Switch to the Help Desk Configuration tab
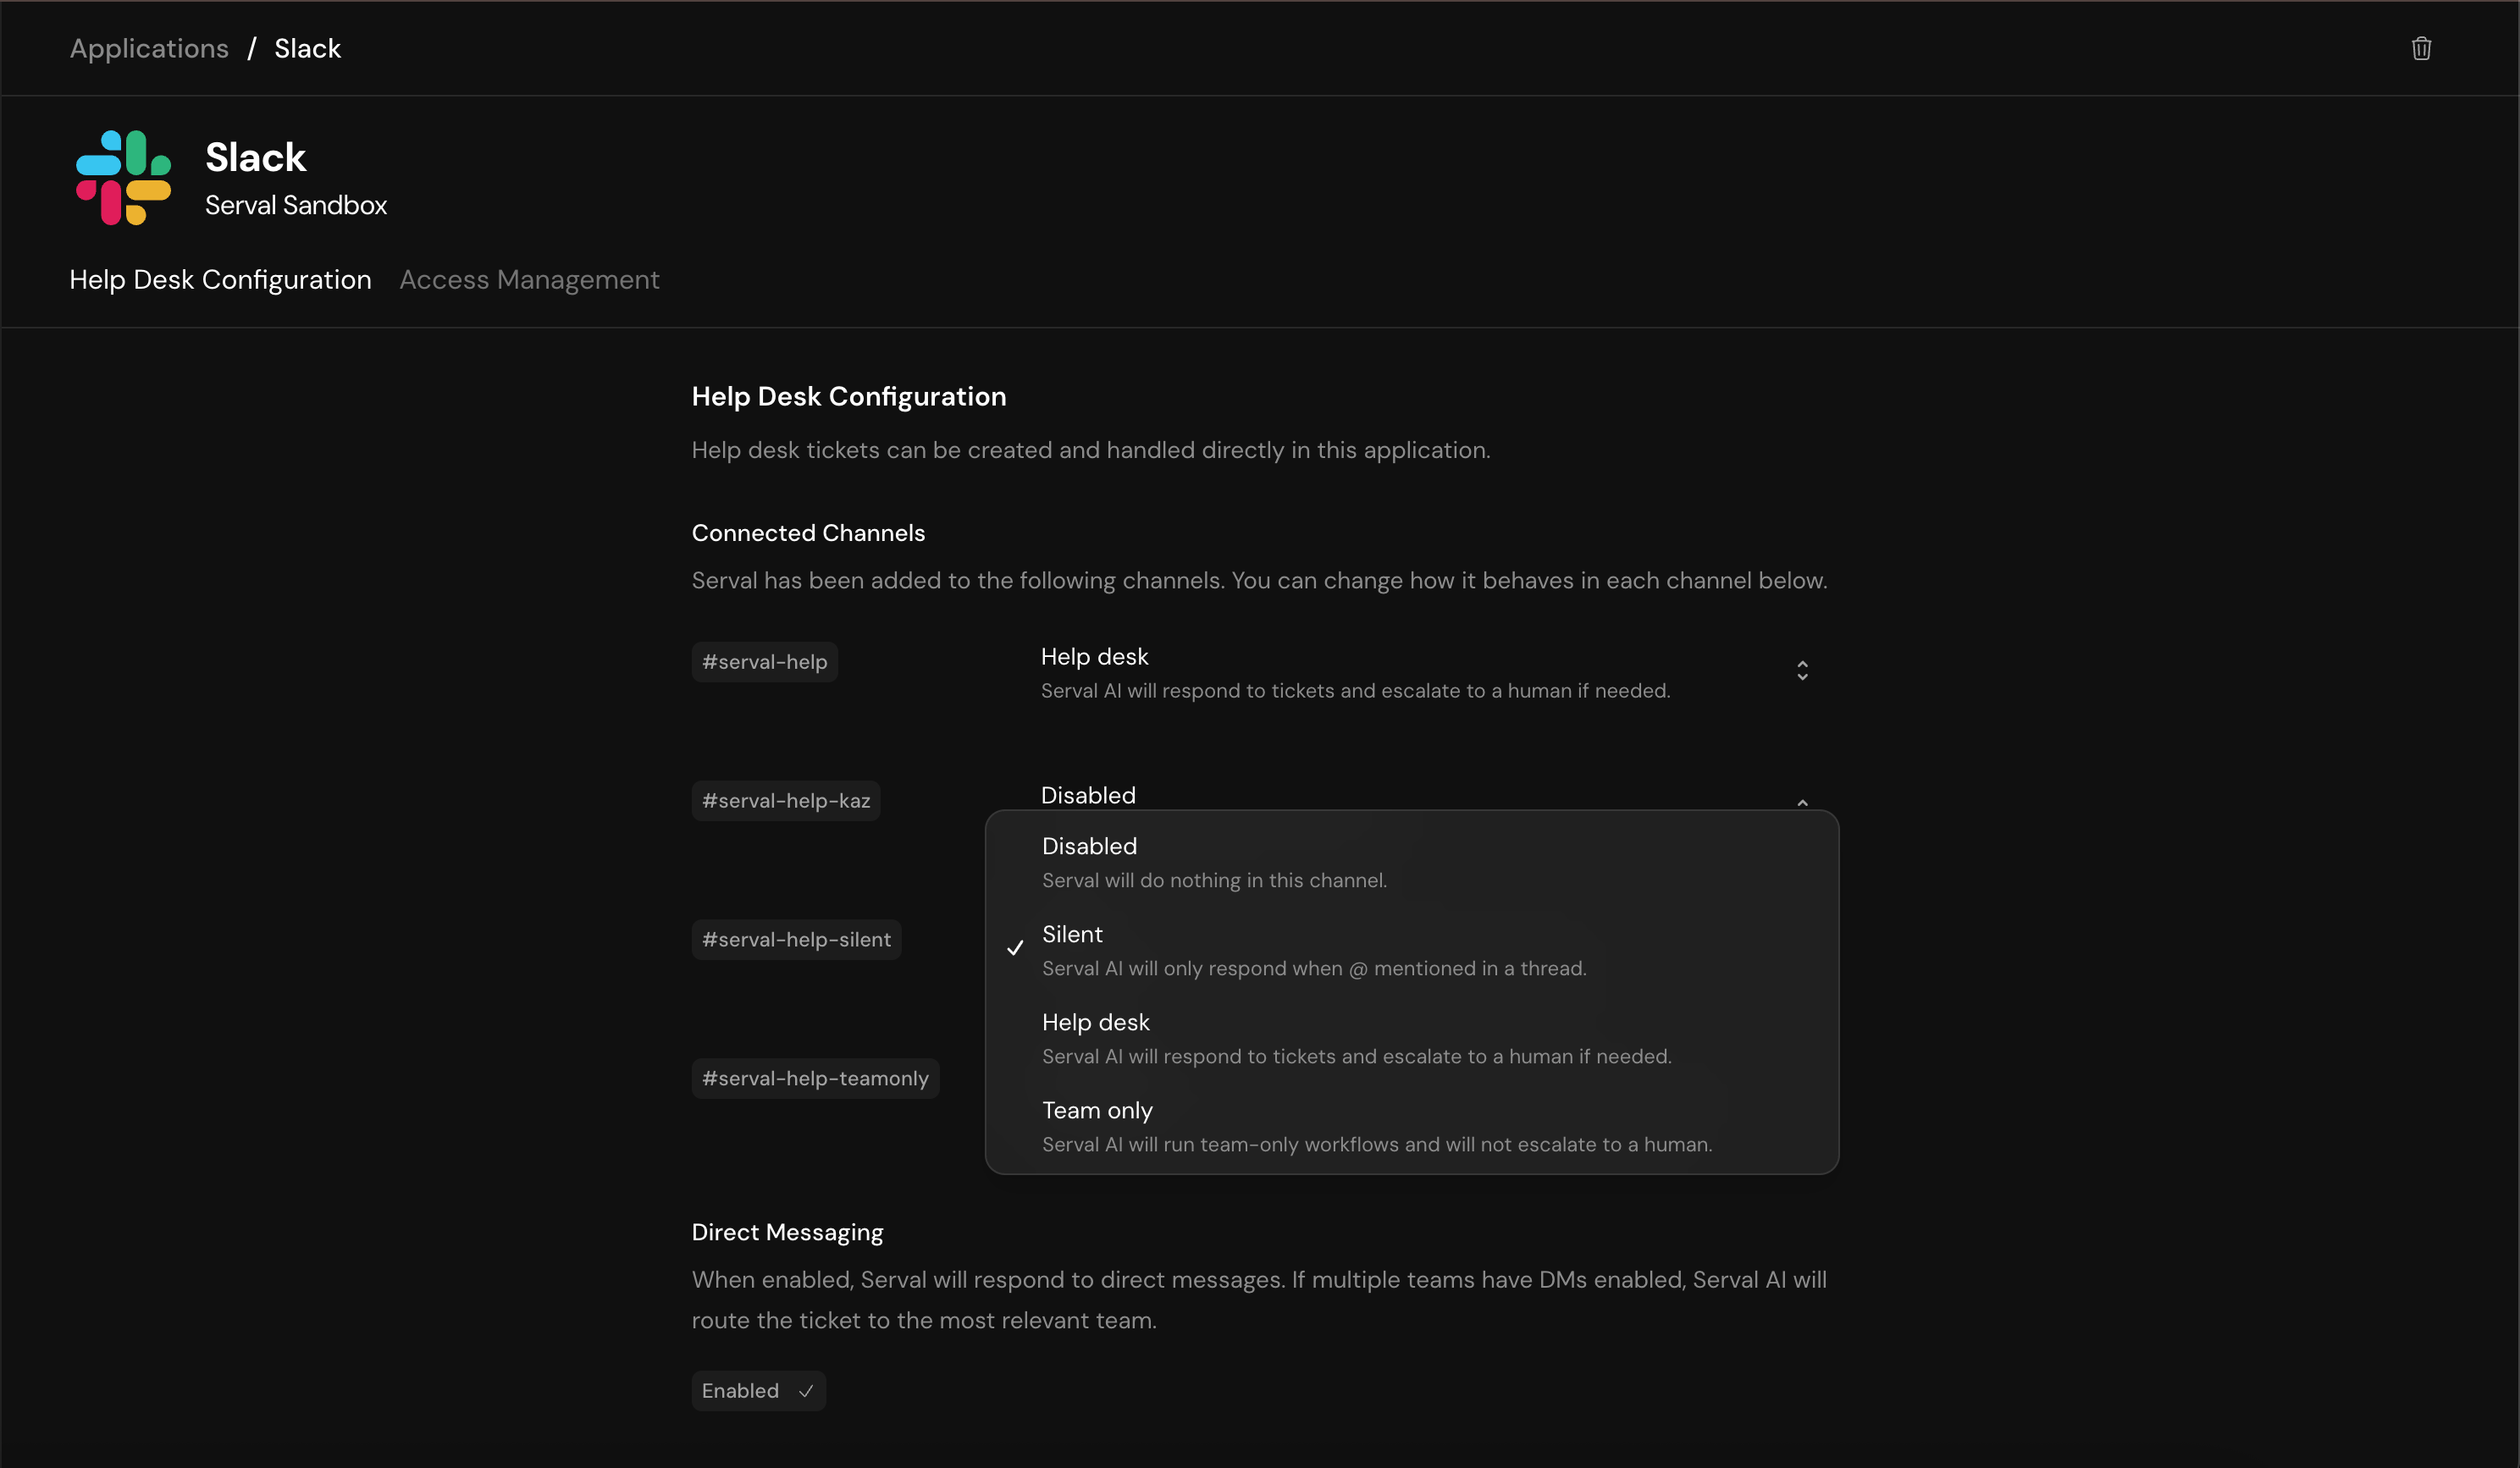The image size is (2520, 1468). (220, 280)
